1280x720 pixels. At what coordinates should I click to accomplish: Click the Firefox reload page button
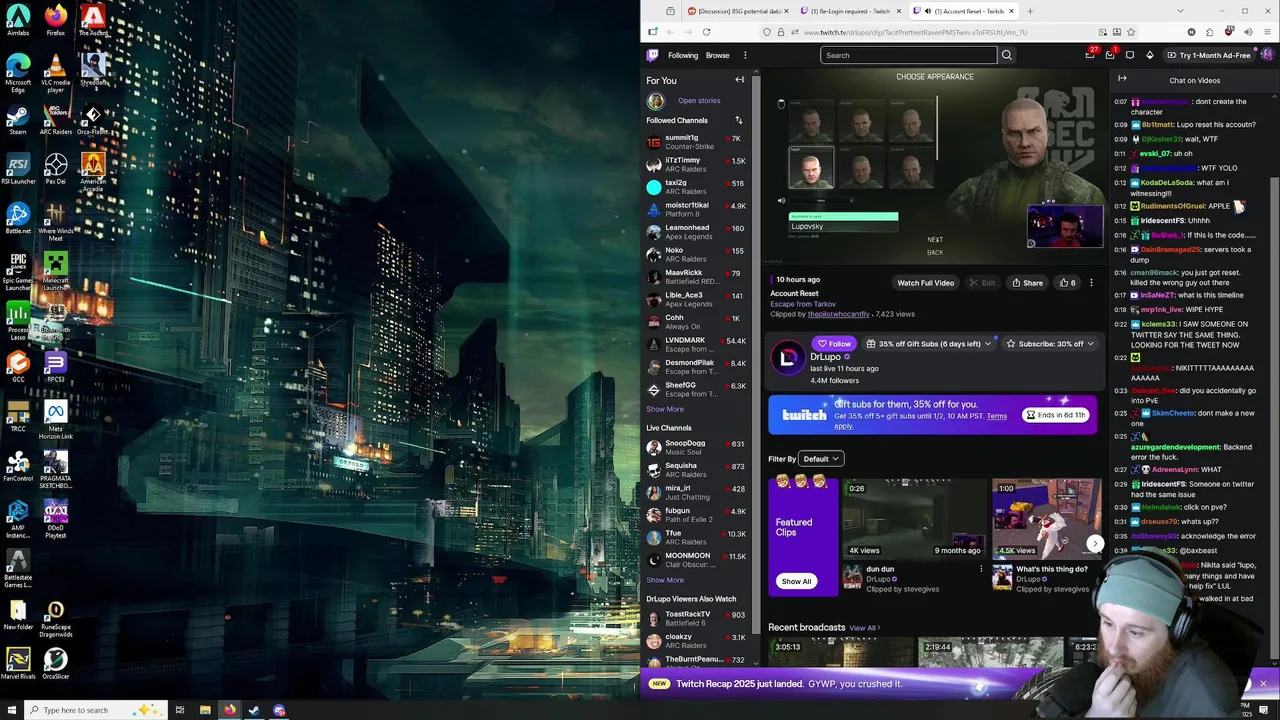(x=706, y=32)
